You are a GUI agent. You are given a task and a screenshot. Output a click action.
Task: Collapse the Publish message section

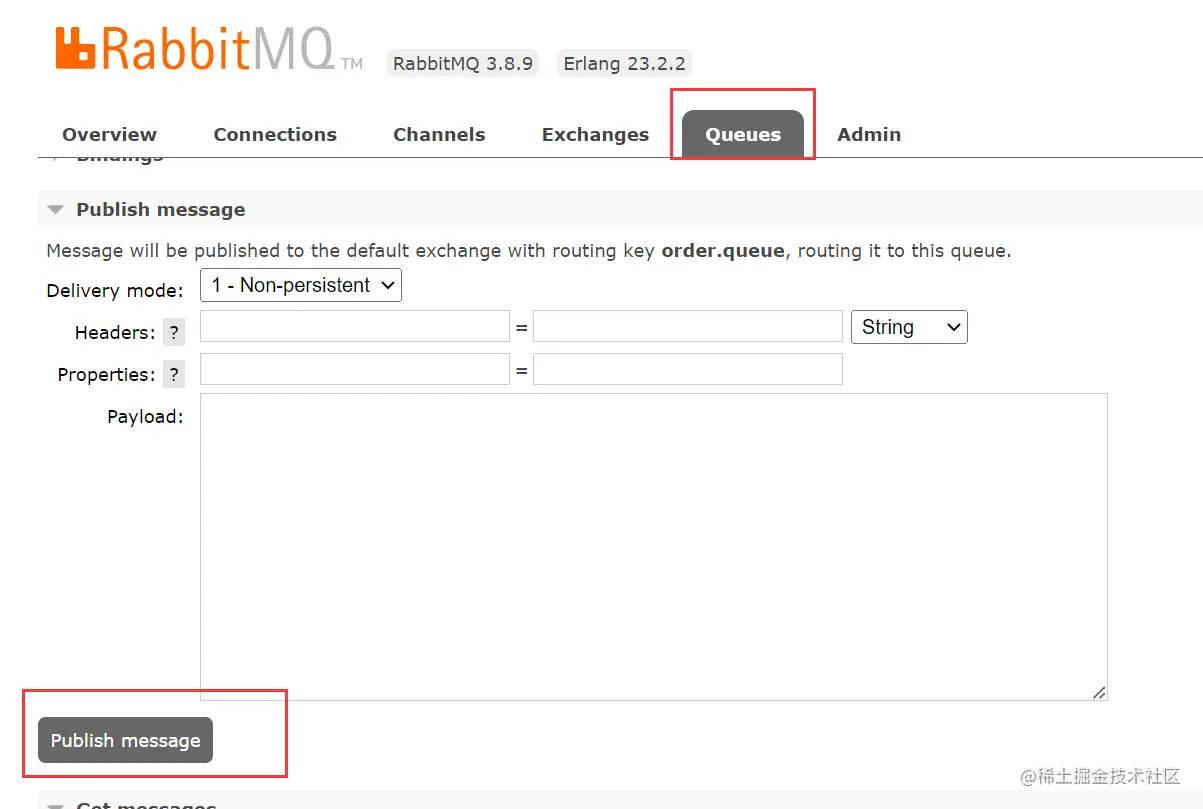[160, 210]
